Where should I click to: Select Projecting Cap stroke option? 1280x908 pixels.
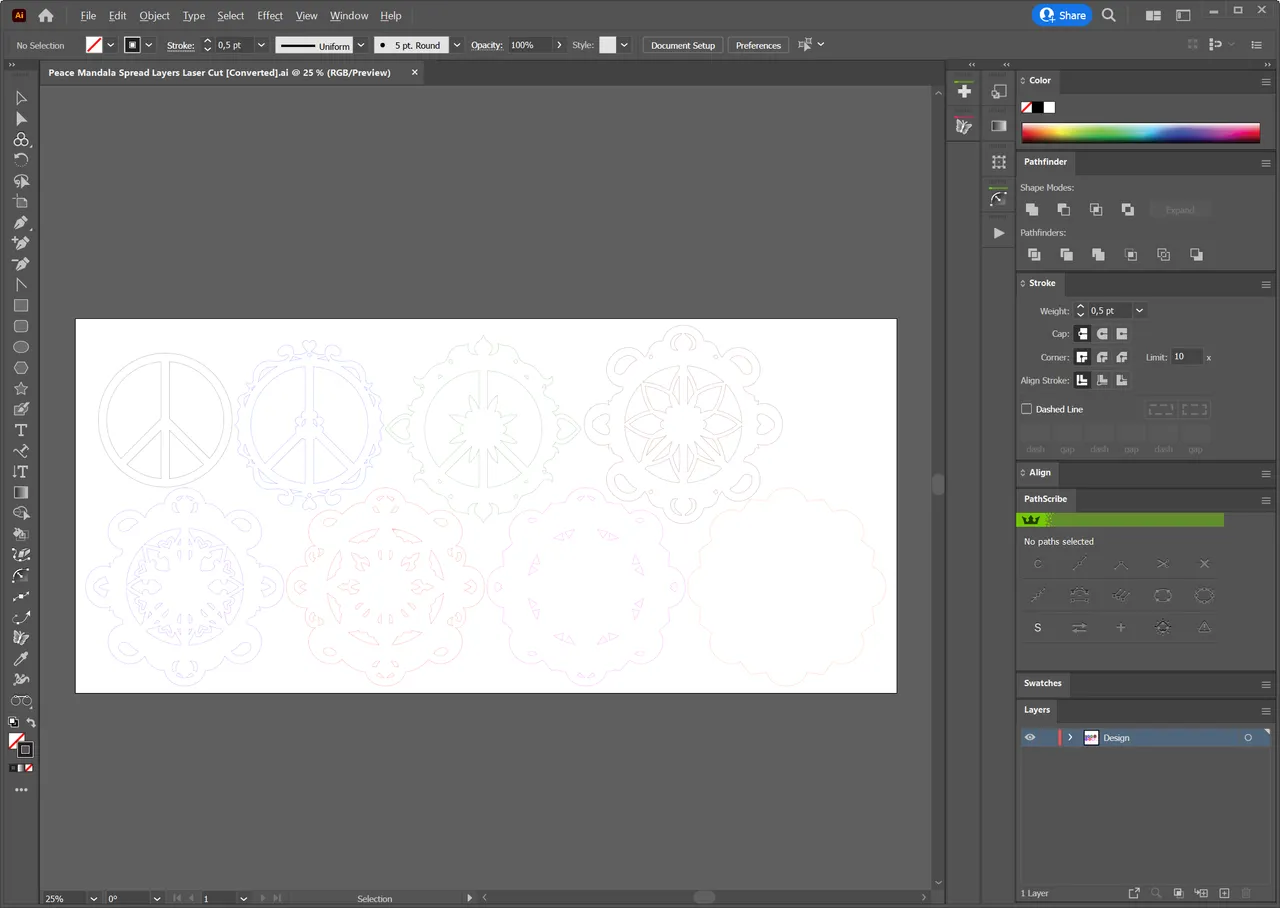point(1122,334)
